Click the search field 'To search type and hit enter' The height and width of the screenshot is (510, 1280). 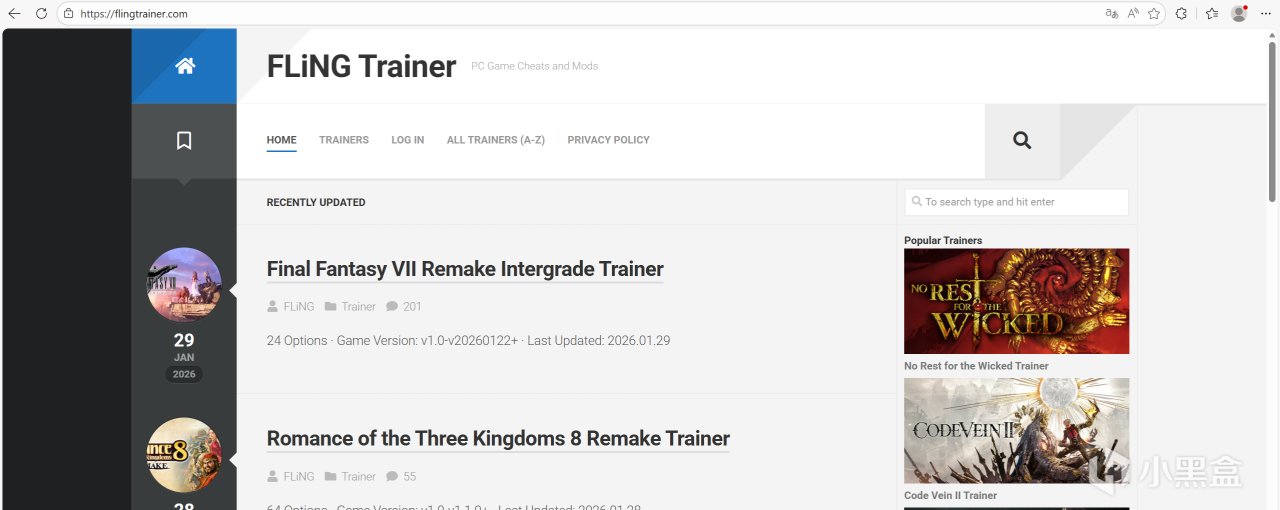pos(1016,202)
